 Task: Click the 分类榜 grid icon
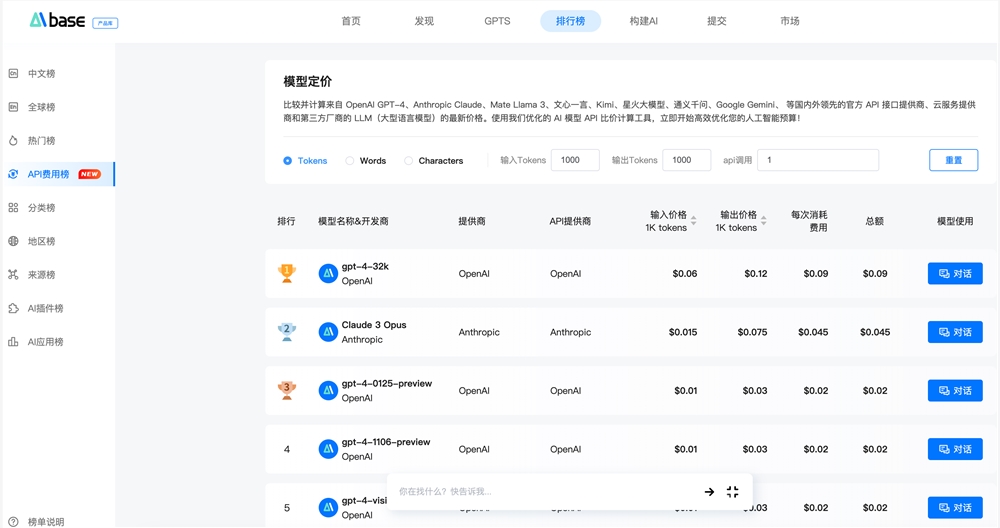coord(13,208)
